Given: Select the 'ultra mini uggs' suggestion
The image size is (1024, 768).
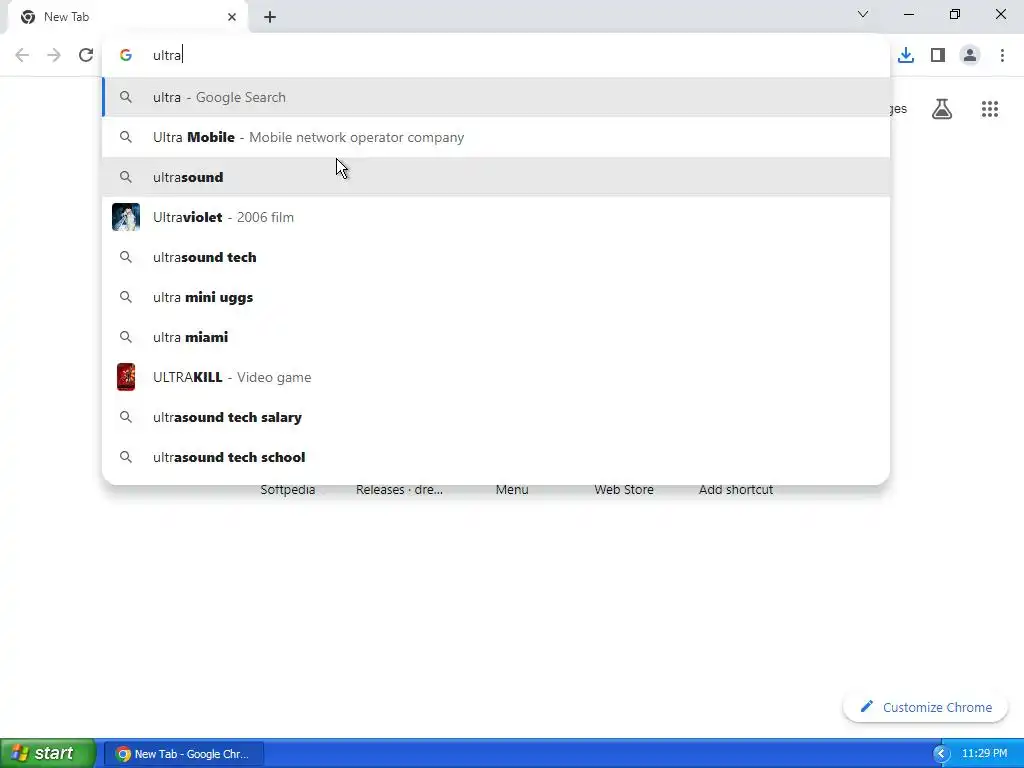Looking at the screenshot, I should tap(496, 297).
